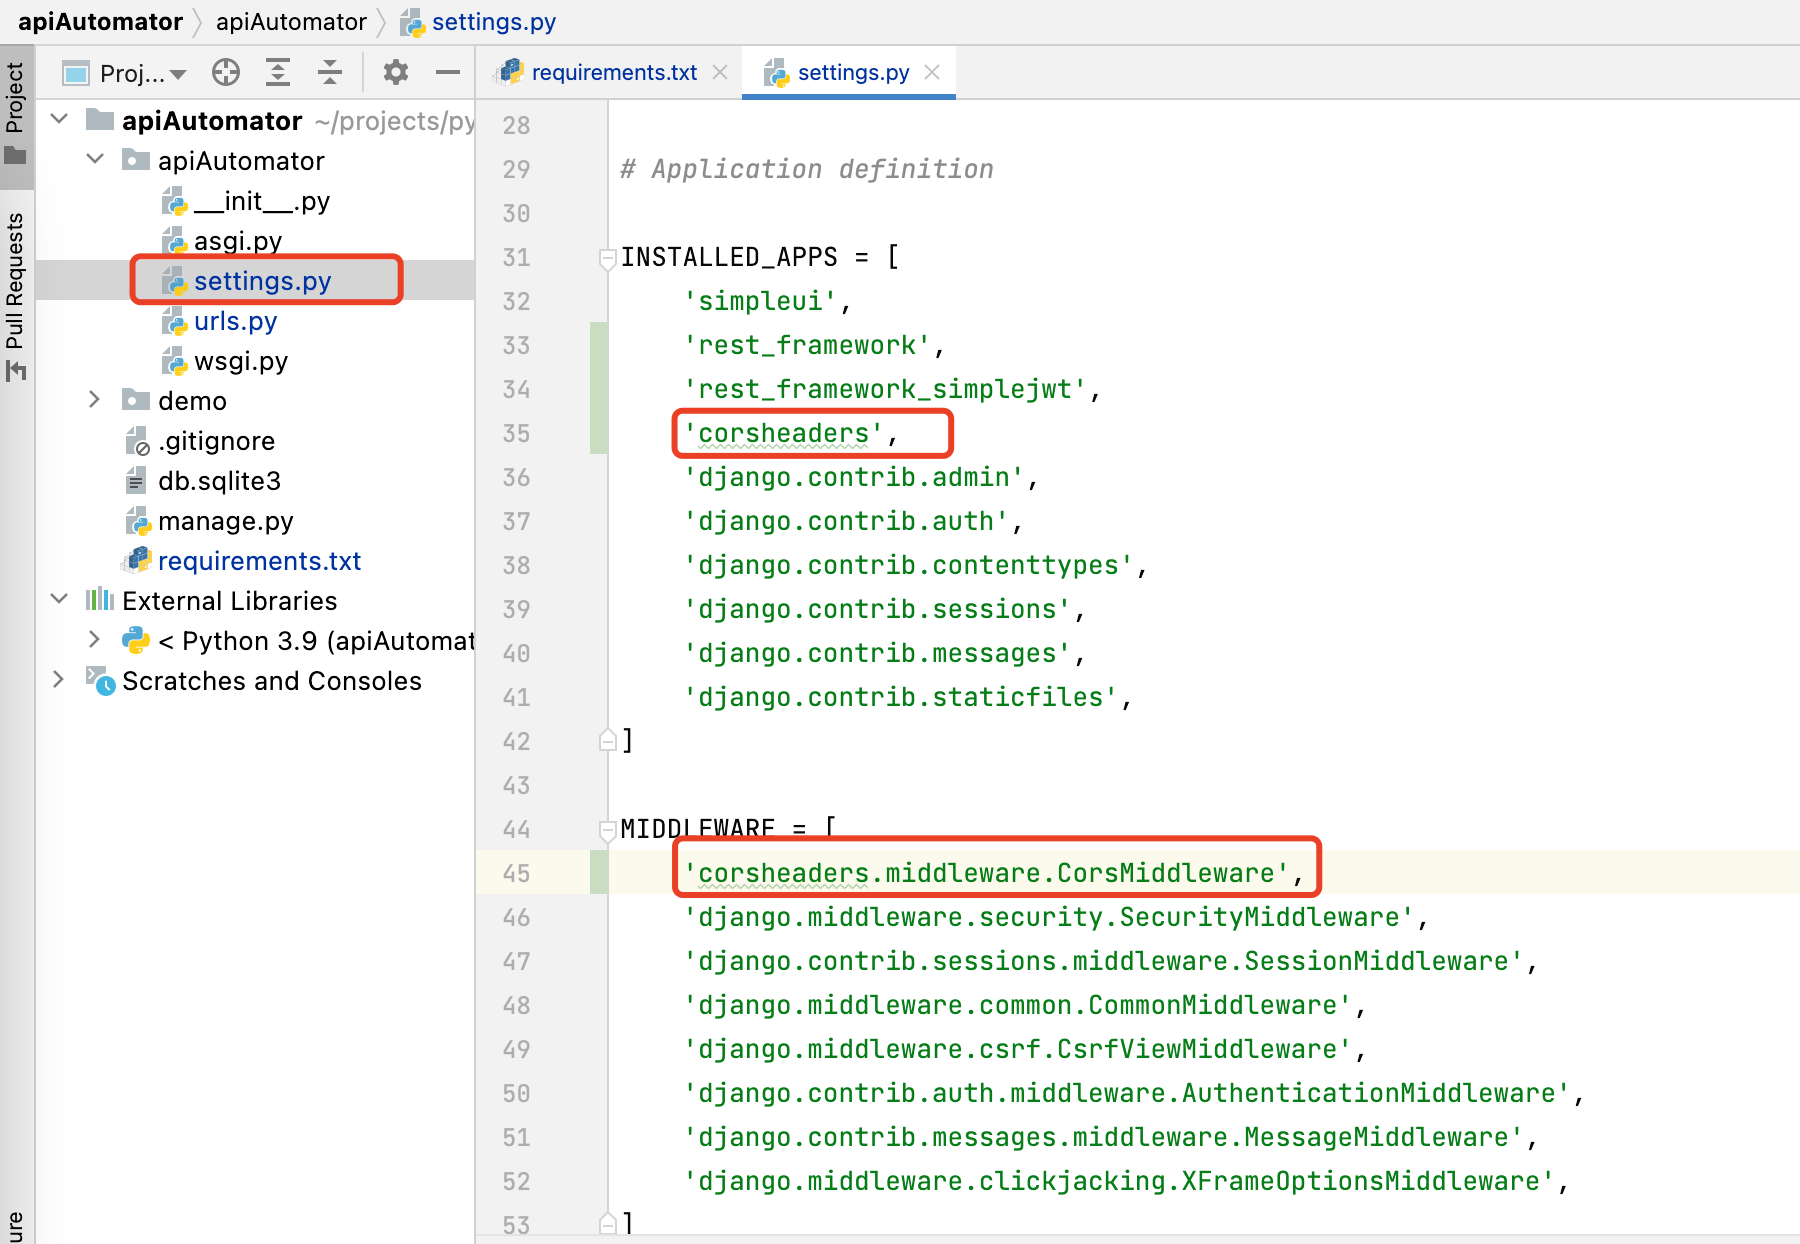Click the .gitignore file icon

tap(137, 441)
